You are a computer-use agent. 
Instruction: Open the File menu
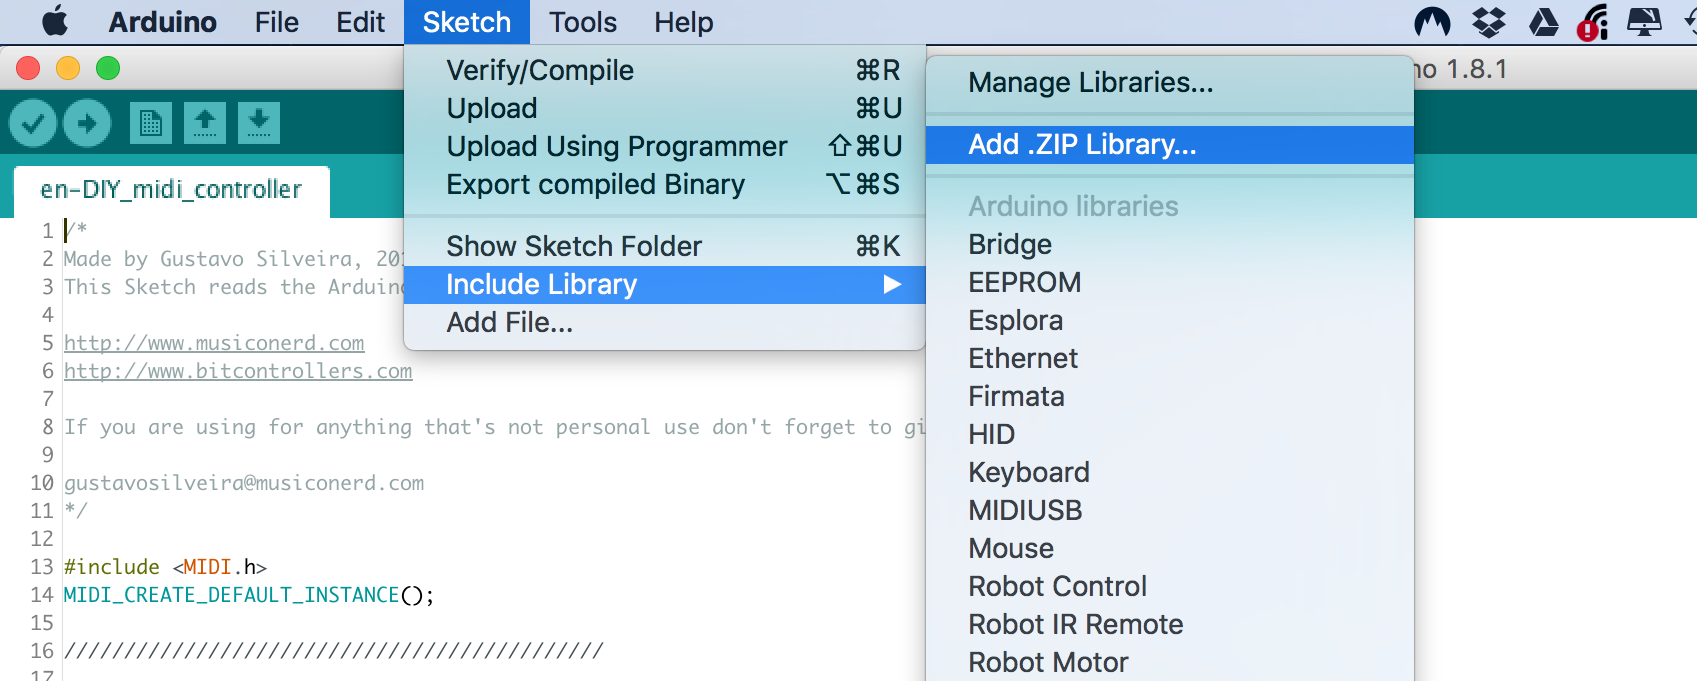pyautogui.click(x=276, y=22)
